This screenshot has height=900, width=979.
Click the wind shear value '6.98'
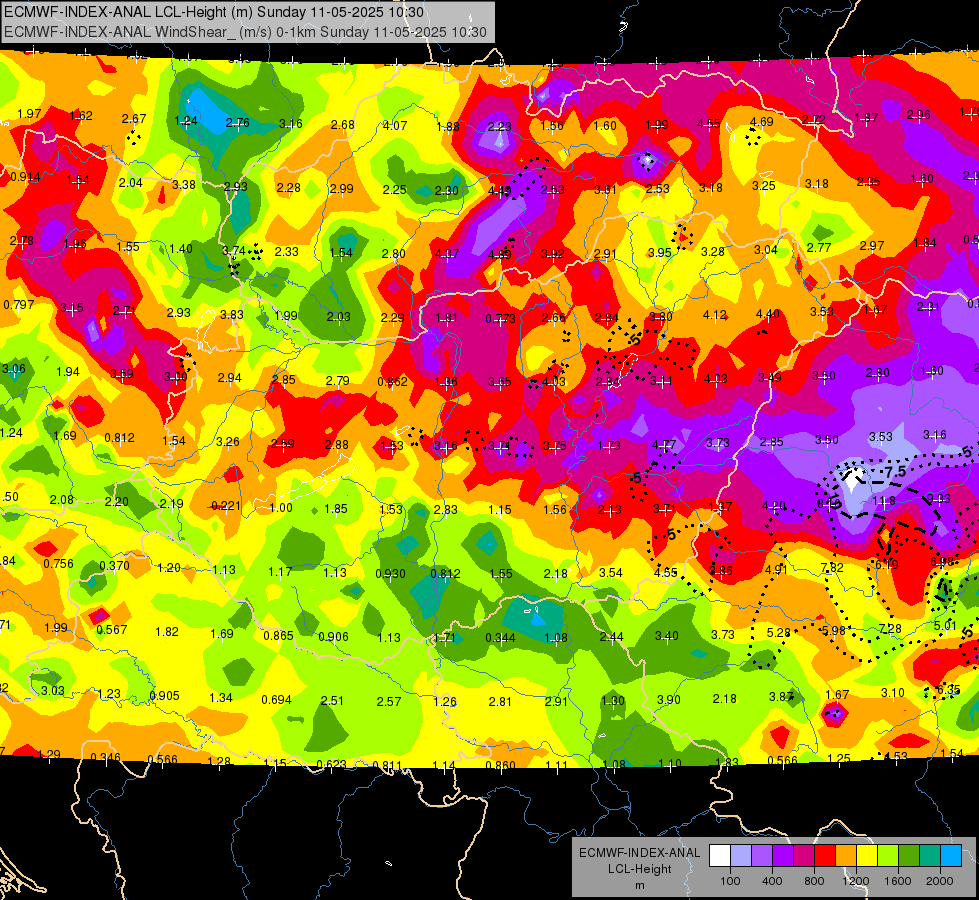pyautogui.click(x=942, y=561)
